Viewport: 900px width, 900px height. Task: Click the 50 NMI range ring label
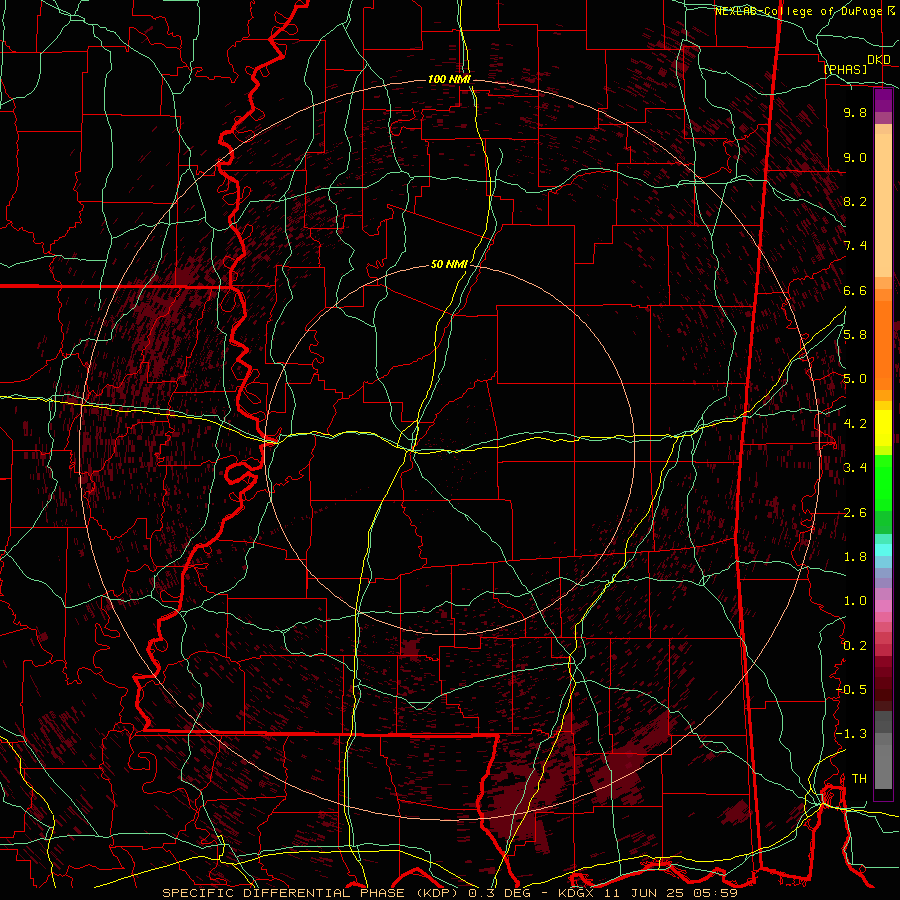(x=449, y=264)
